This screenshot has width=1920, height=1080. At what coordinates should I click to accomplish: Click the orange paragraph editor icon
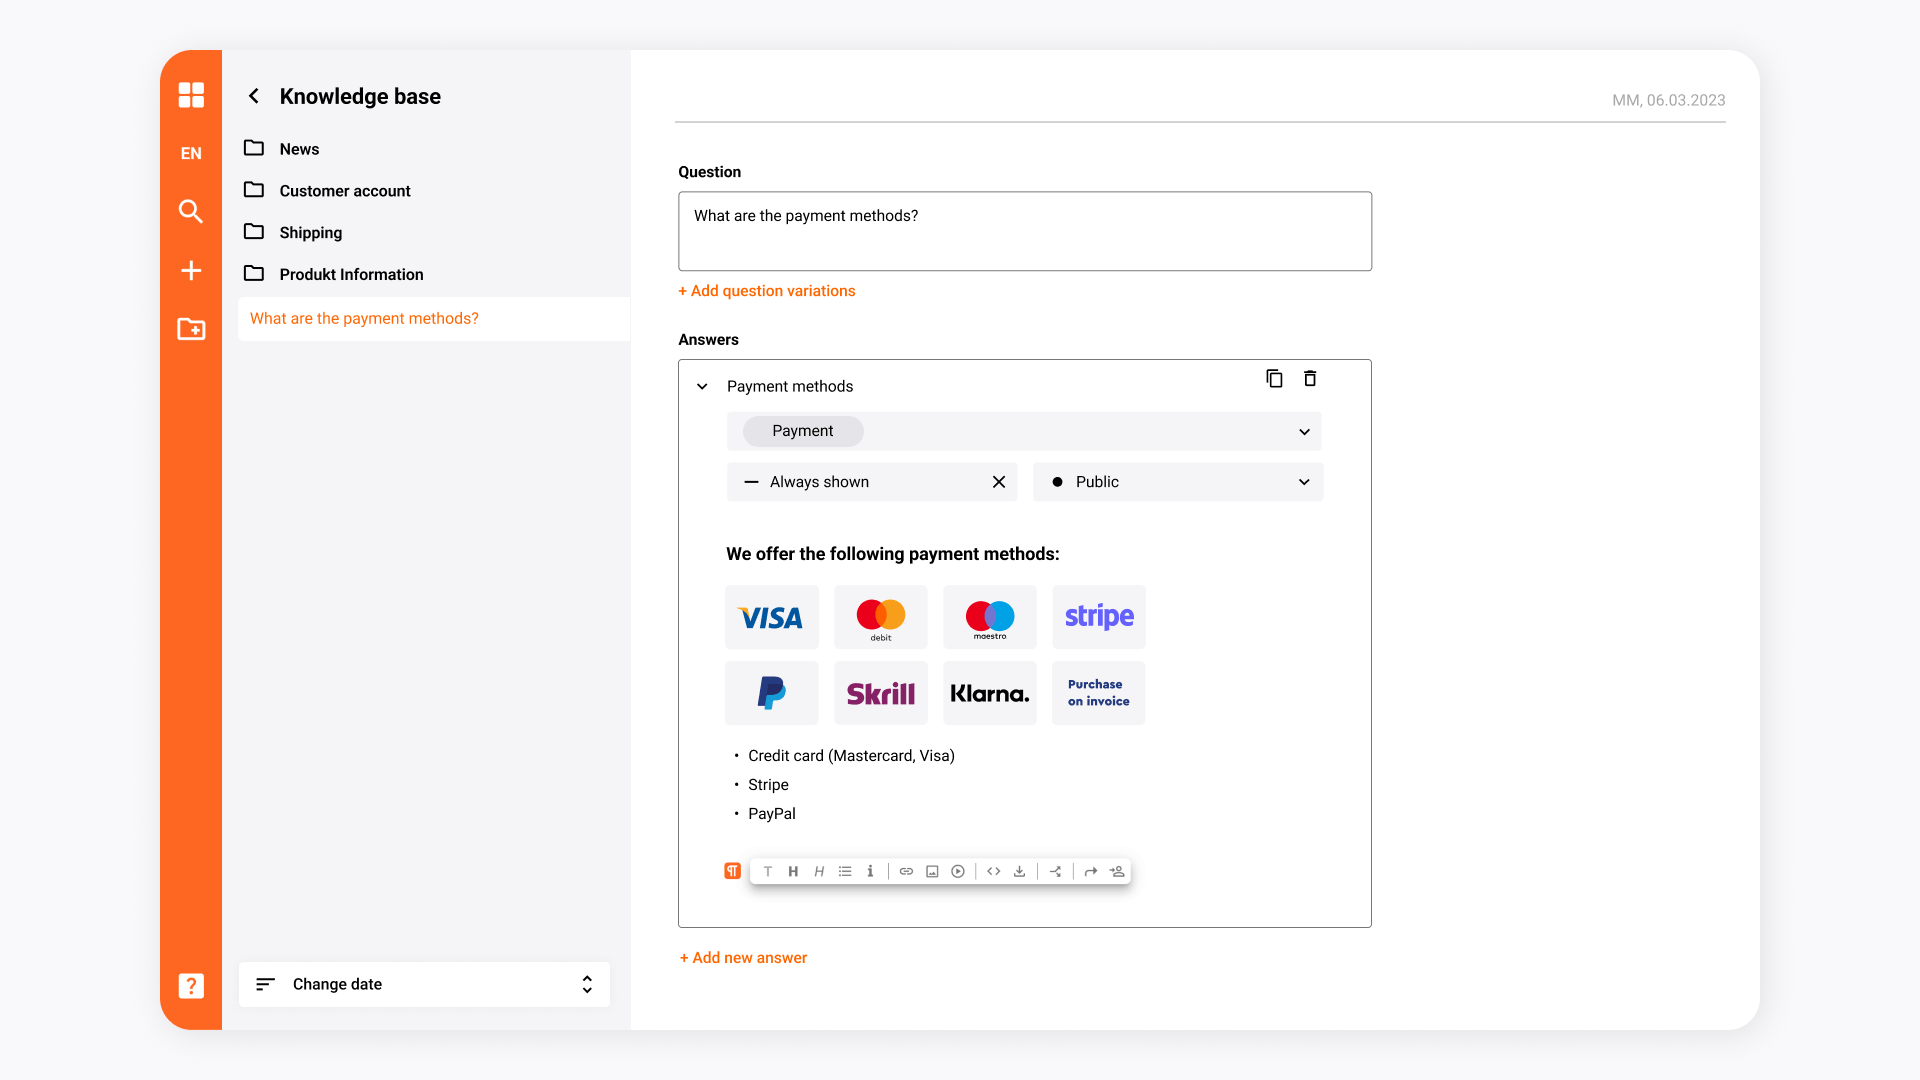point(732,871)
